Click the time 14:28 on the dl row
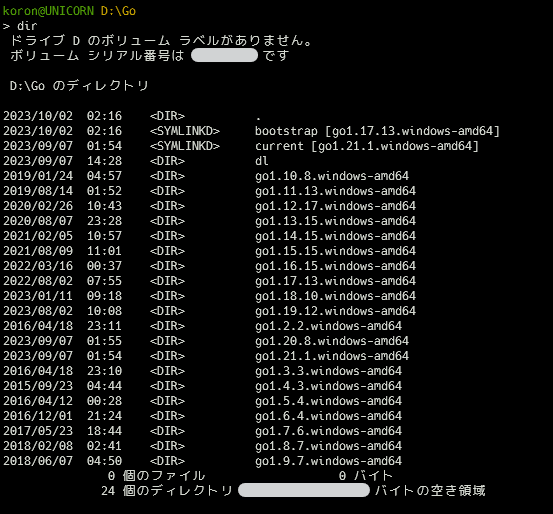 click(104, 161)
